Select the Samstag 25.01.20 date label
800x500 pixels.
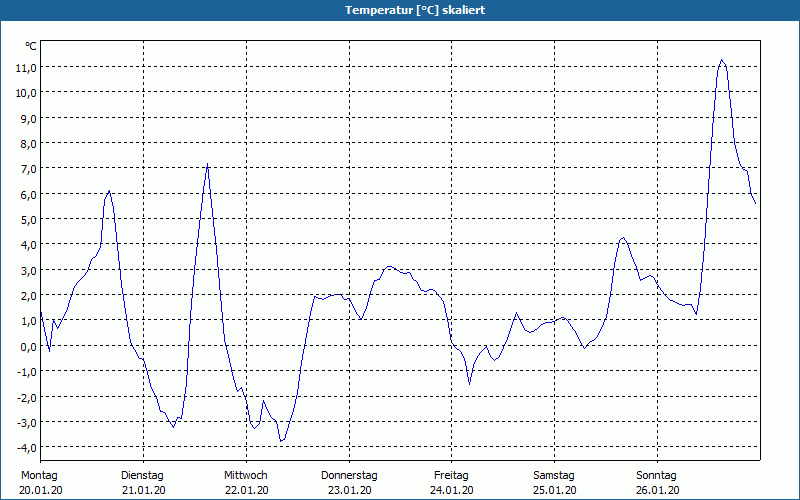(x=554, y=482)
